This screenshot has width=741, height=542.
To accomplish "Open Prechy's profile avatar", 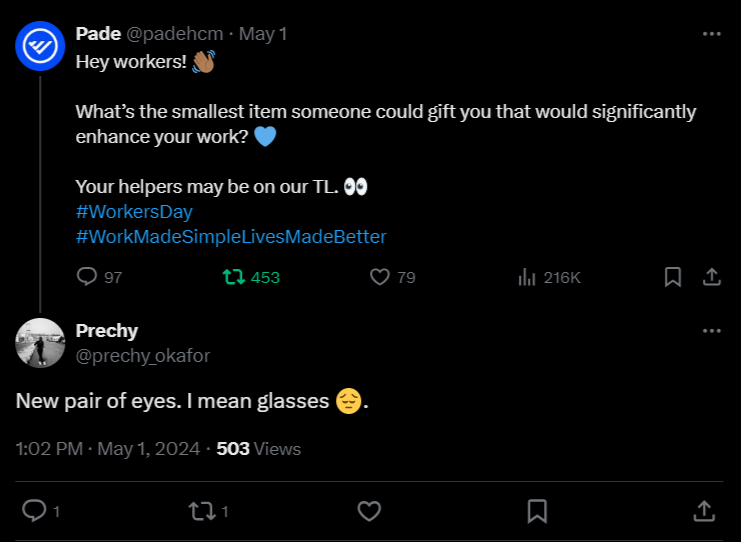I will pos(40,343).
